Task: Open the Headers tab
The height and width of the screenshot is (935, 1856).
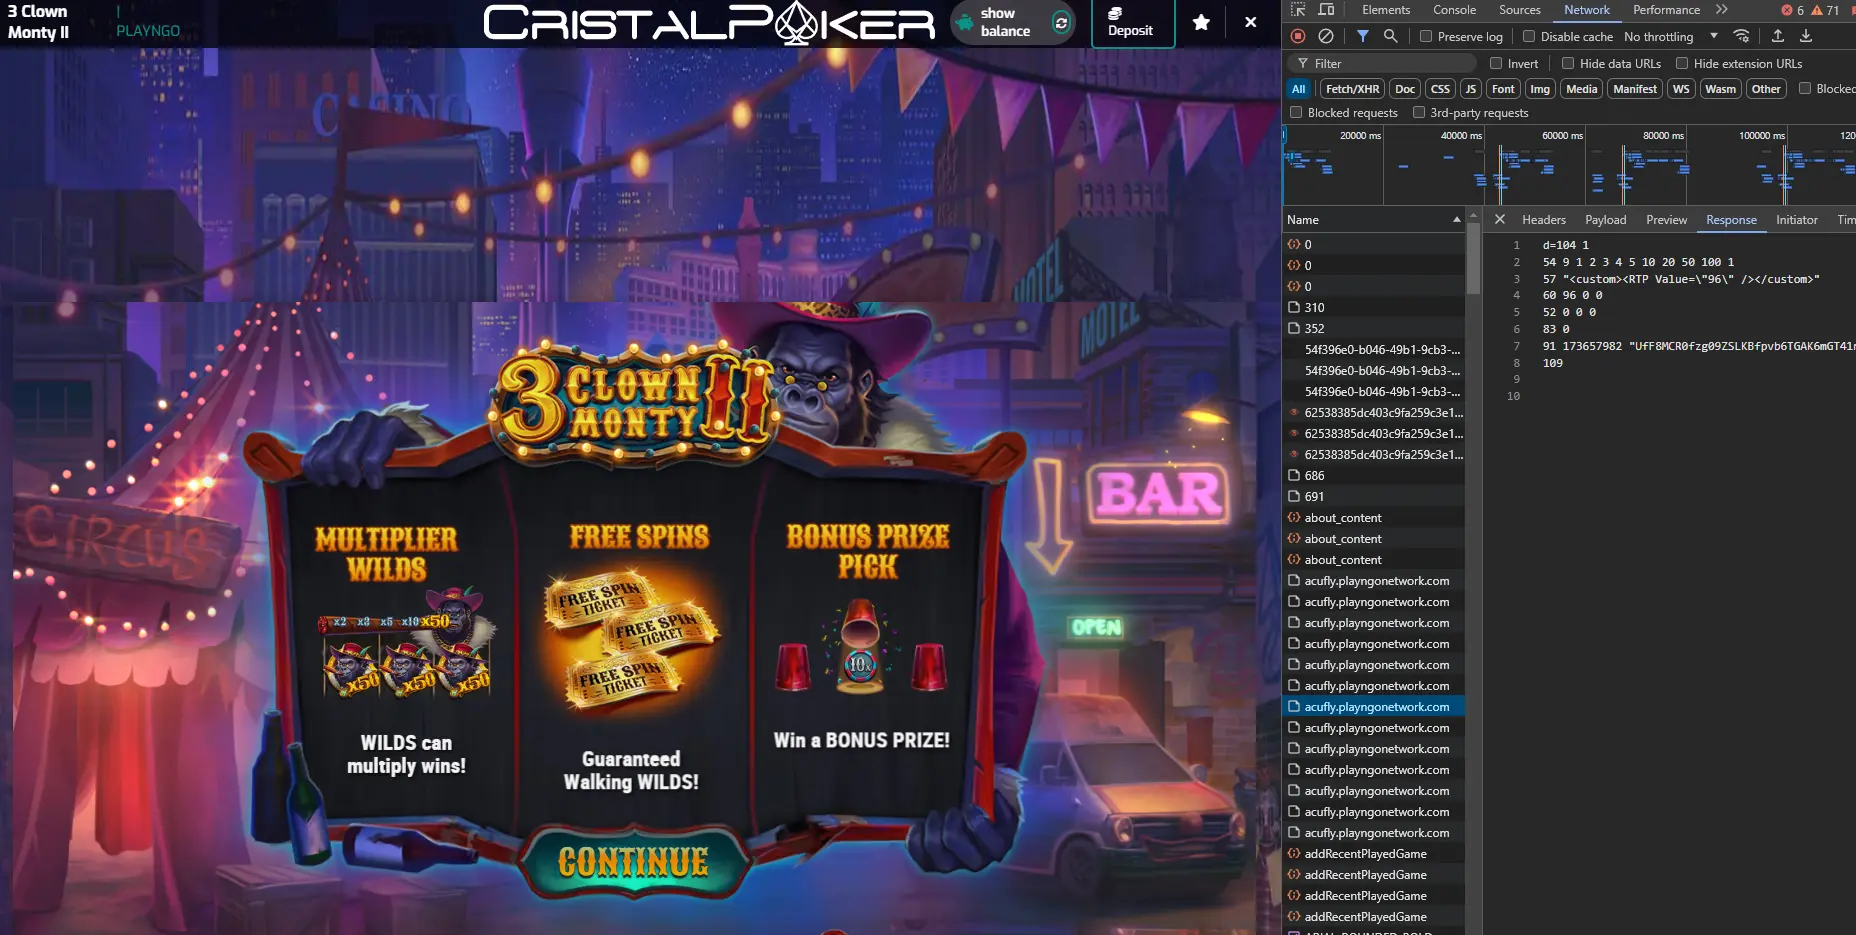Action: pos(1544,219)
